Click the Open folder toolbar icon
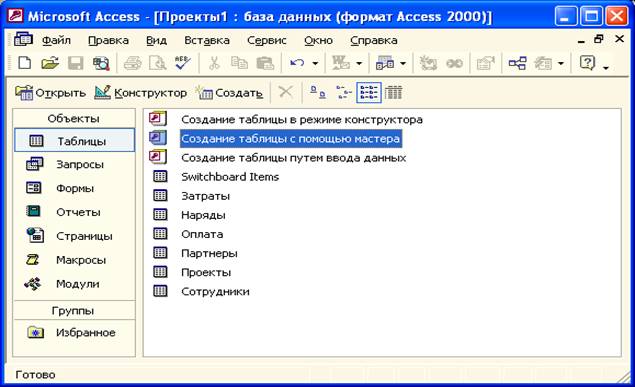635x387 pixels. point(50,63)
